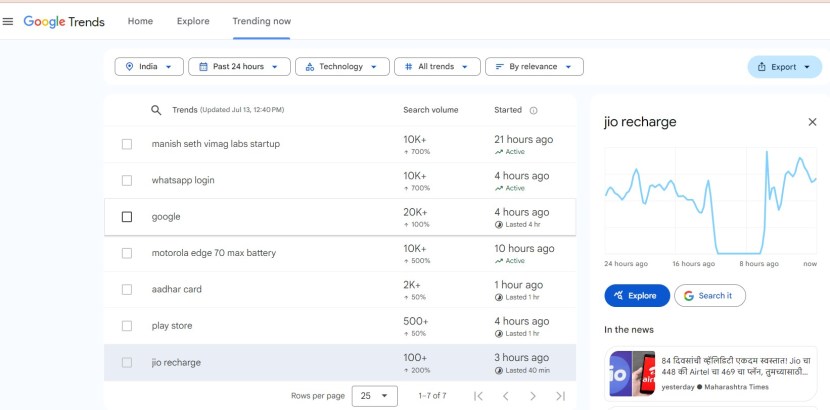Close the jio recharge details panel
830x410 pixels.
[x=813, y=122]
